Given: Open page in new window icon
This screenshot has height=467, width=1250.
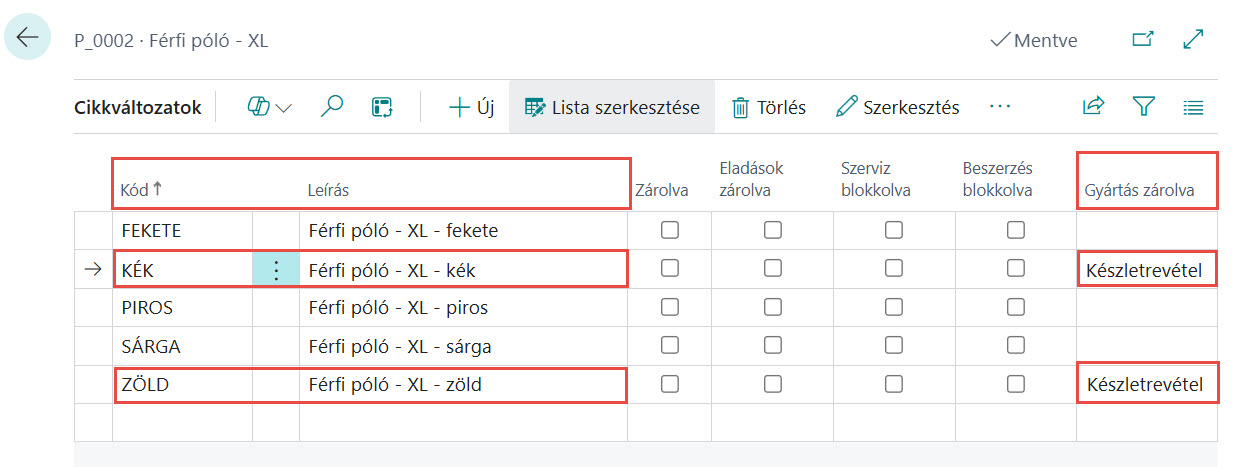Looking at the screenshot, I should [x=1142, y=40].
